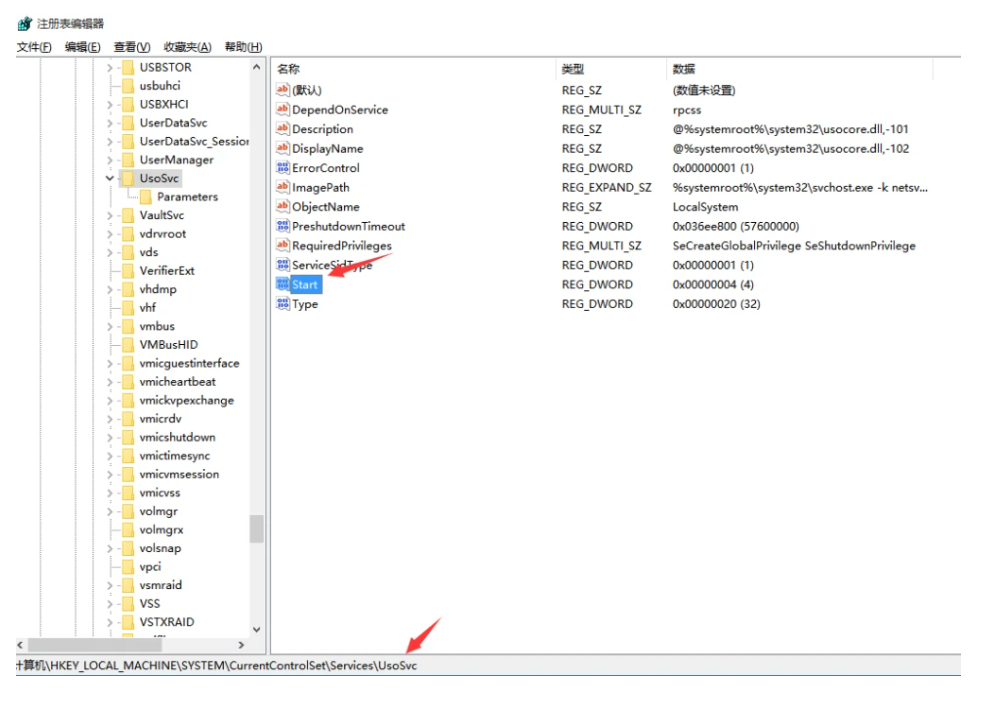Click the Registry Editor title bar icon
The image size is (993, 722).
point(24,23)
